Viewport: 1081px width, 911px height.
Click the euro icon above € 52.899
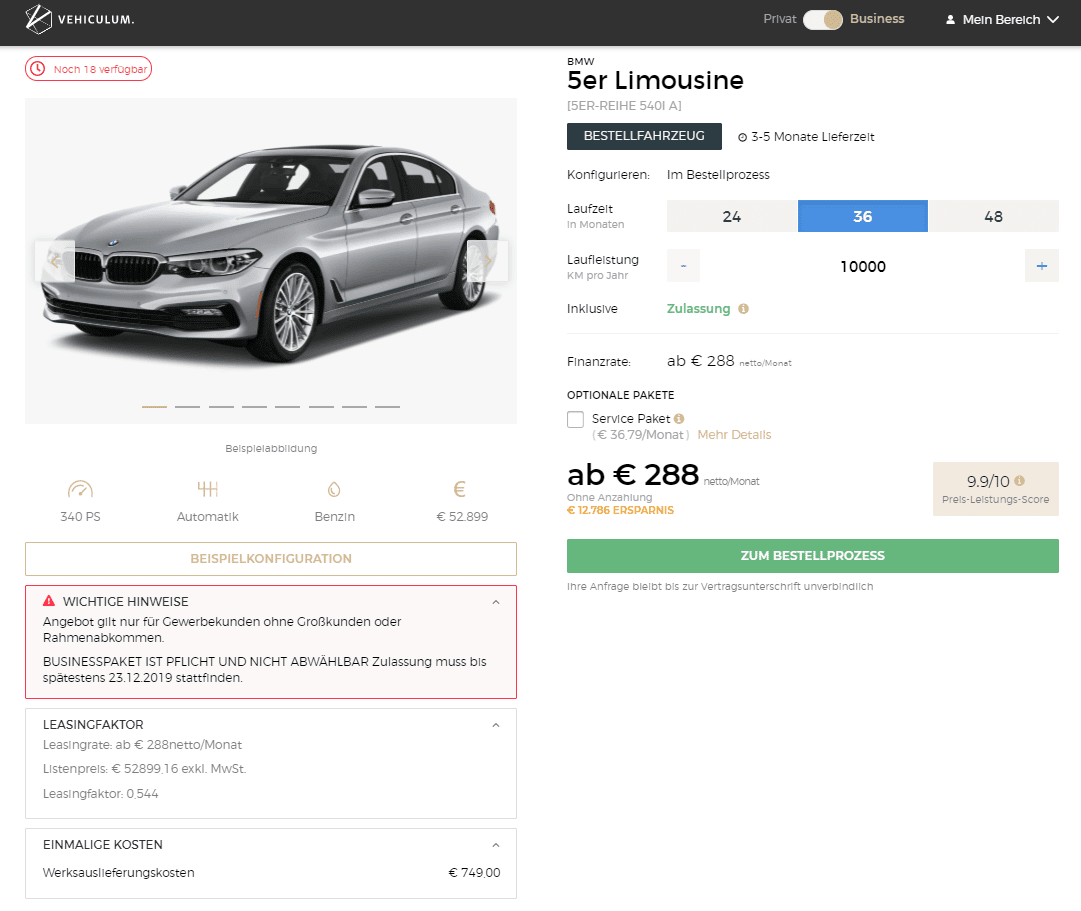point(460,489)
